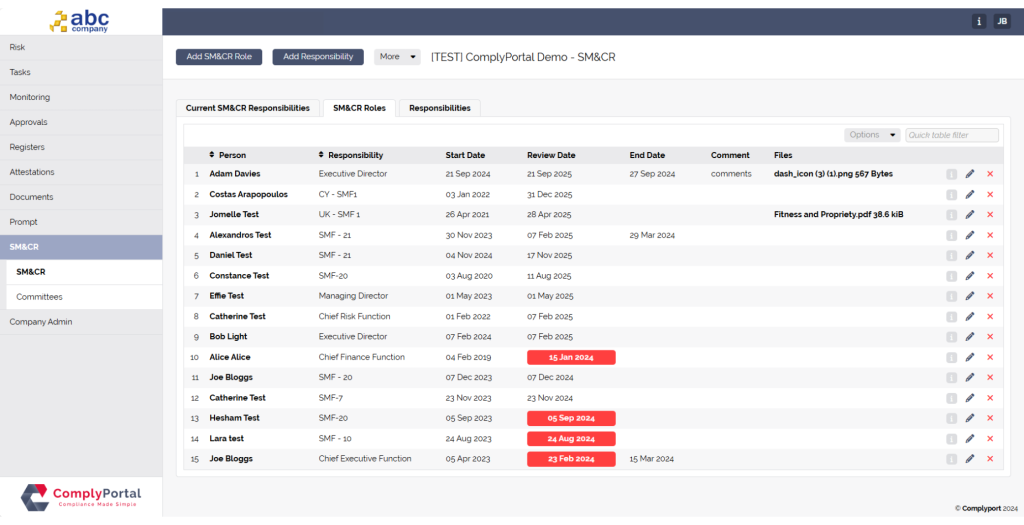
Task: Edit the Alice Alice role entry
Action: click(x=969, y=357)
